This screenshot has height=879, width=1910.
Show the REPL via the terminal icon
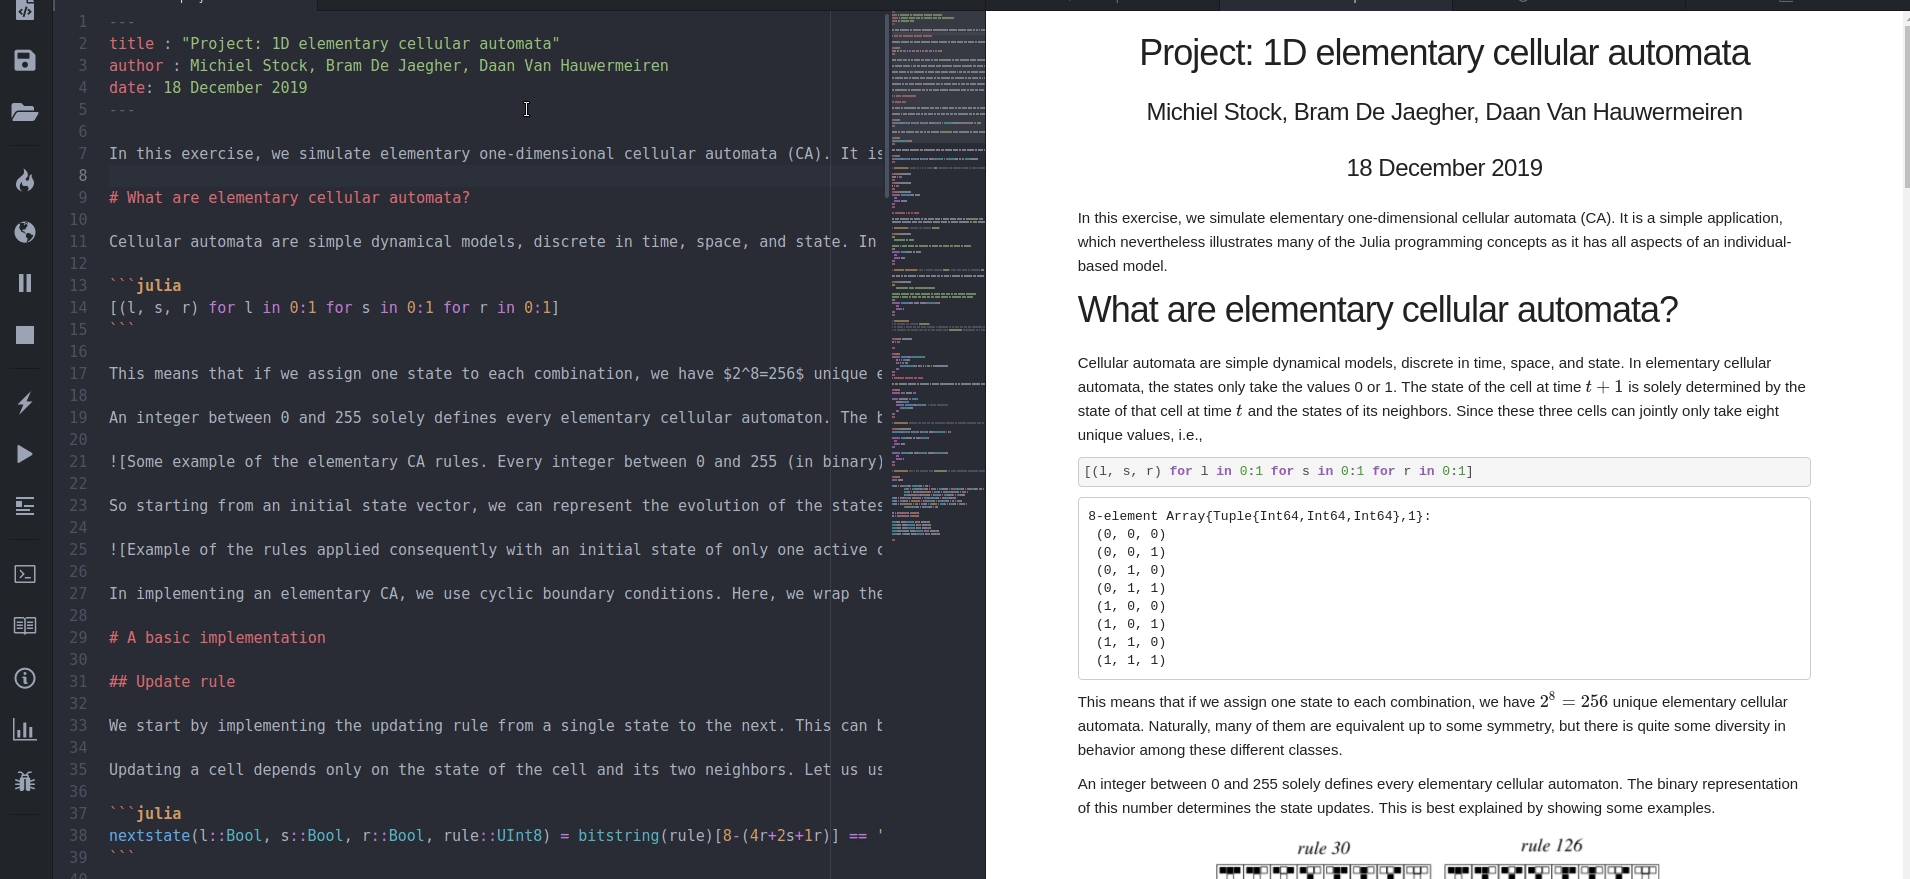click(25, 574)
